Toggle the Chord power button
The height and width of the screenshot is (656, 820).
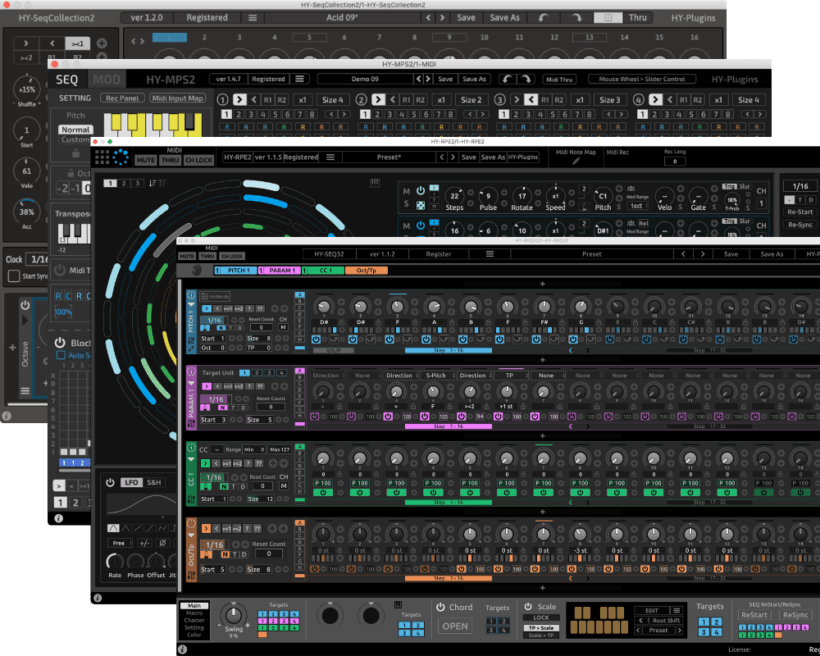(440, 607)
